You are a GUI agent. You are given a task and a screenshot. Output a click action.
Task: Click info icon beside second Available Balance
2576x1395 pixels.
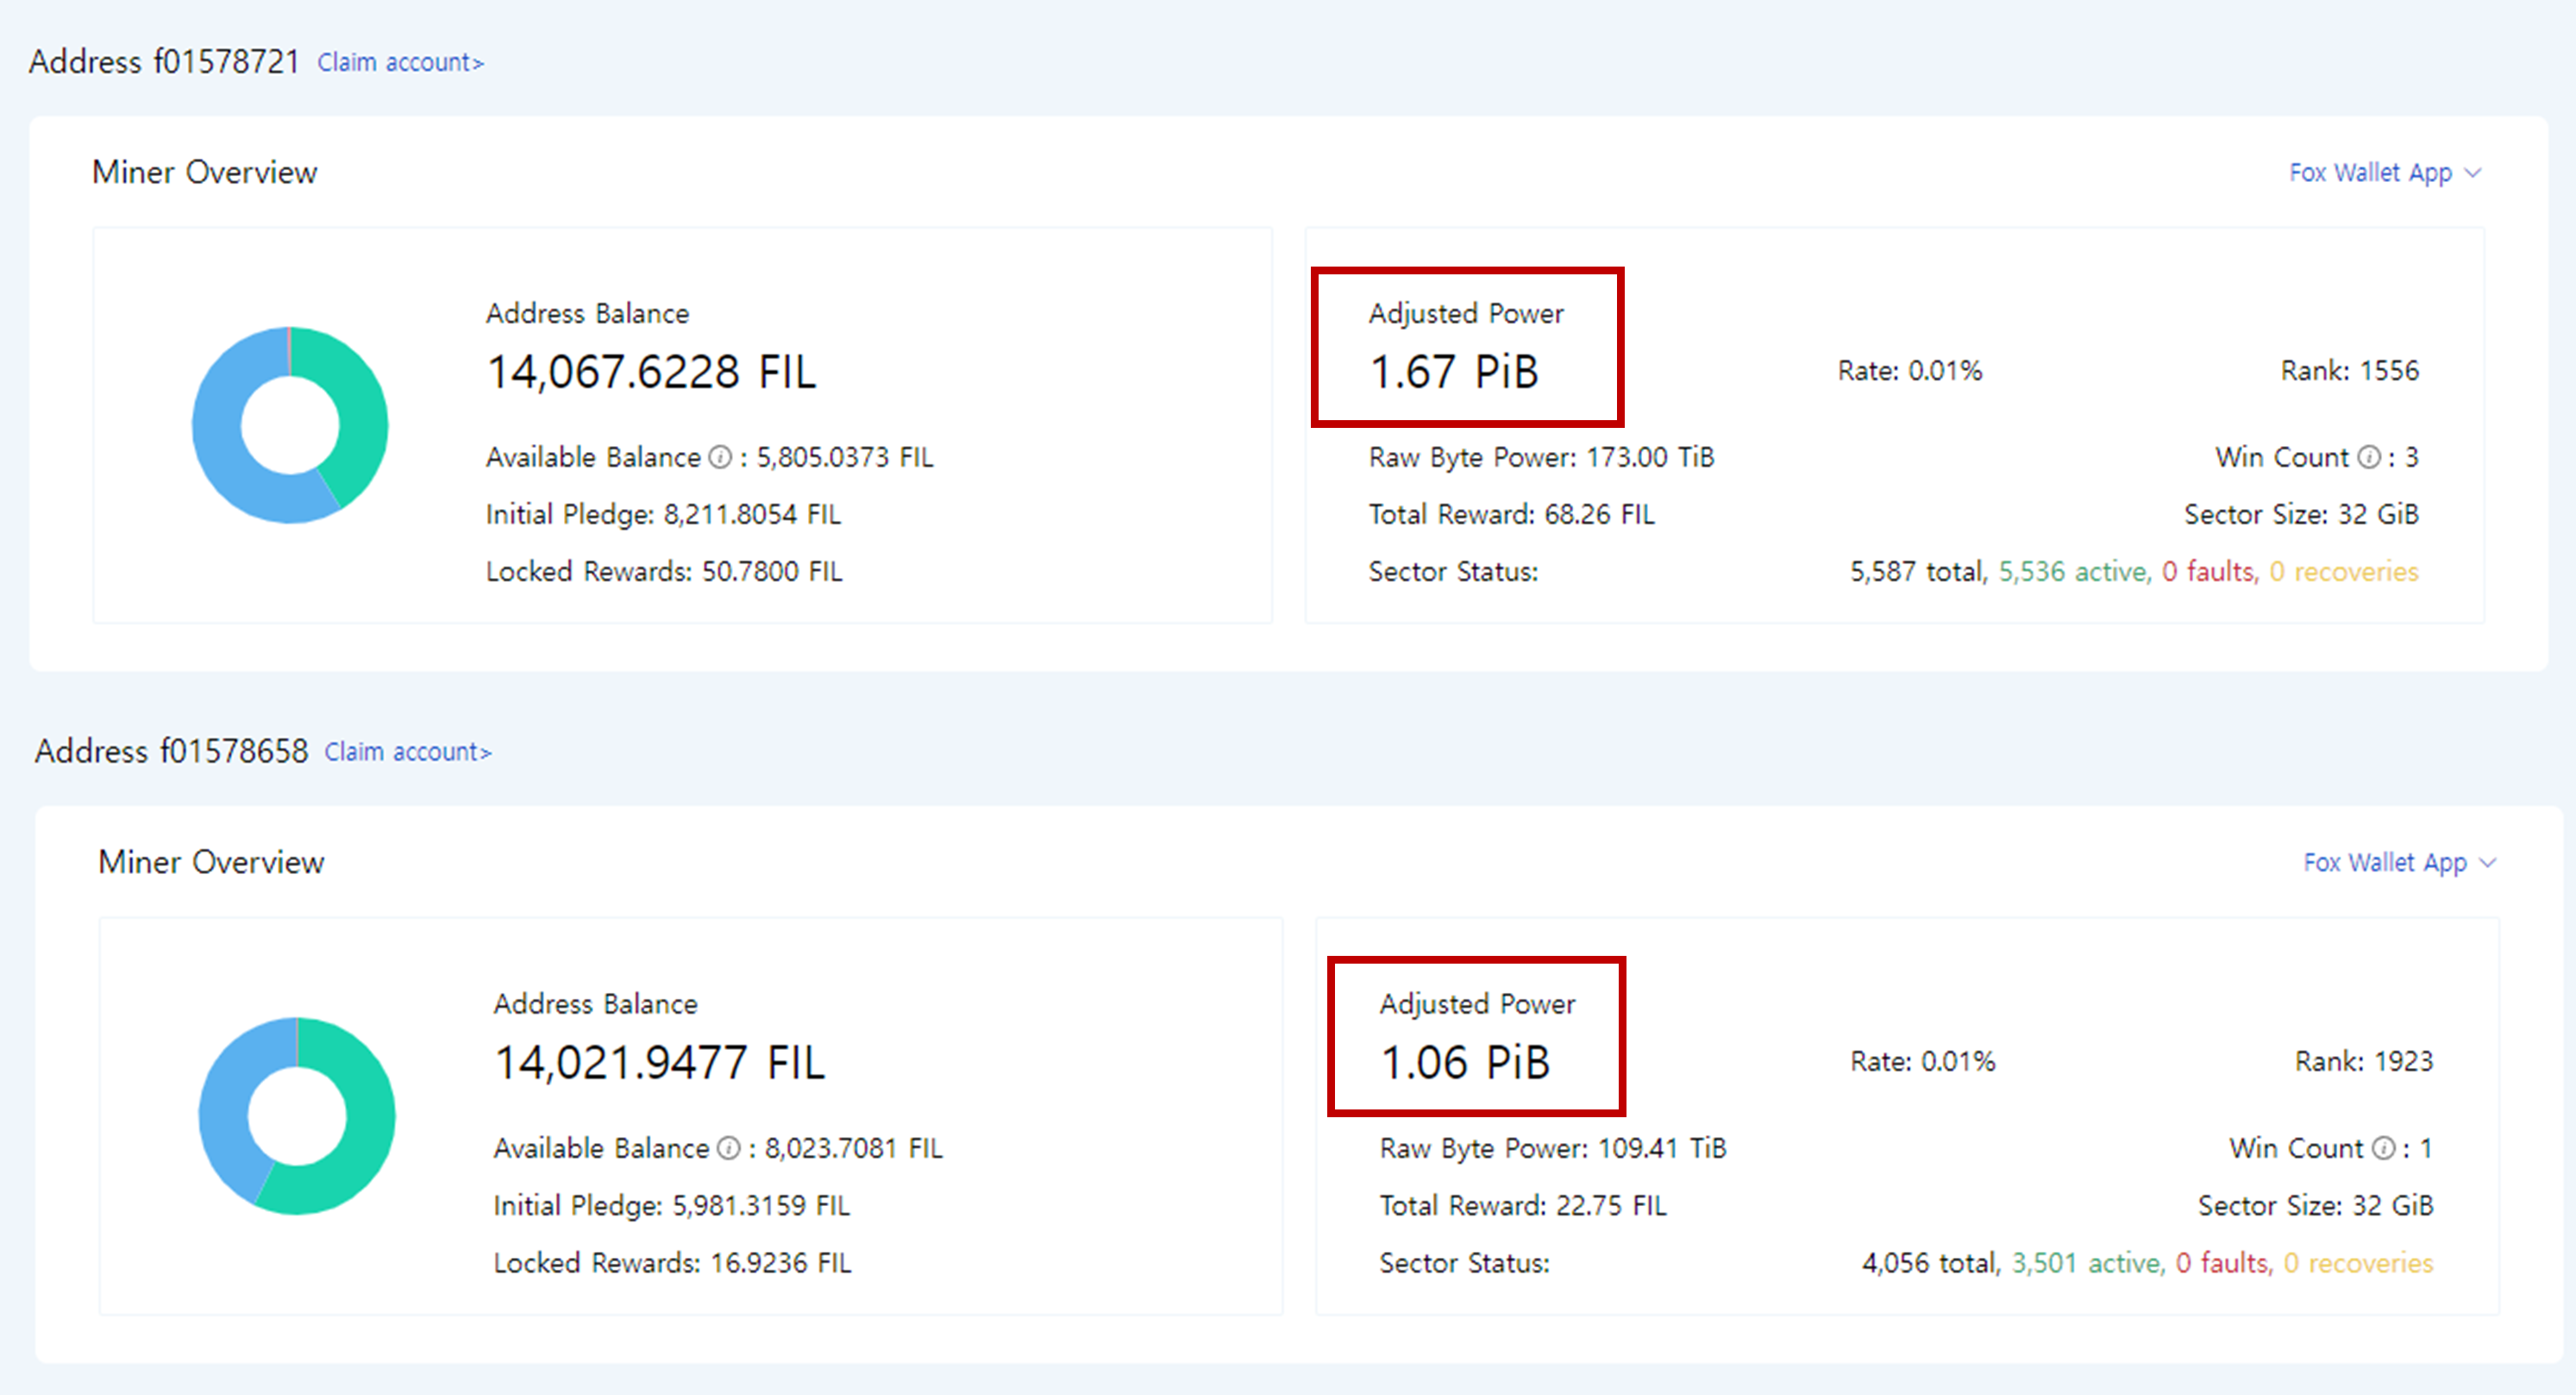click(729, 1148)
